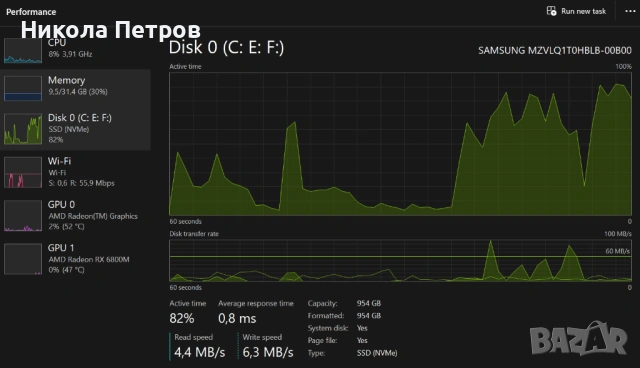Click the 0,8 ms response time value
Image resolution: width=640 pixels, height=368 pixels.
pyautogui.click(x=237, y=318)
